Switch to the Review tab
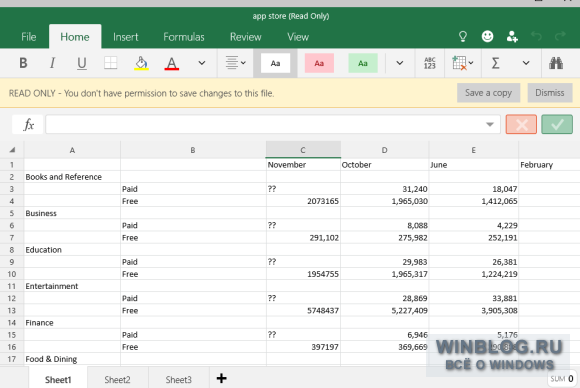 pyautogui.click(x=246, y=37)
